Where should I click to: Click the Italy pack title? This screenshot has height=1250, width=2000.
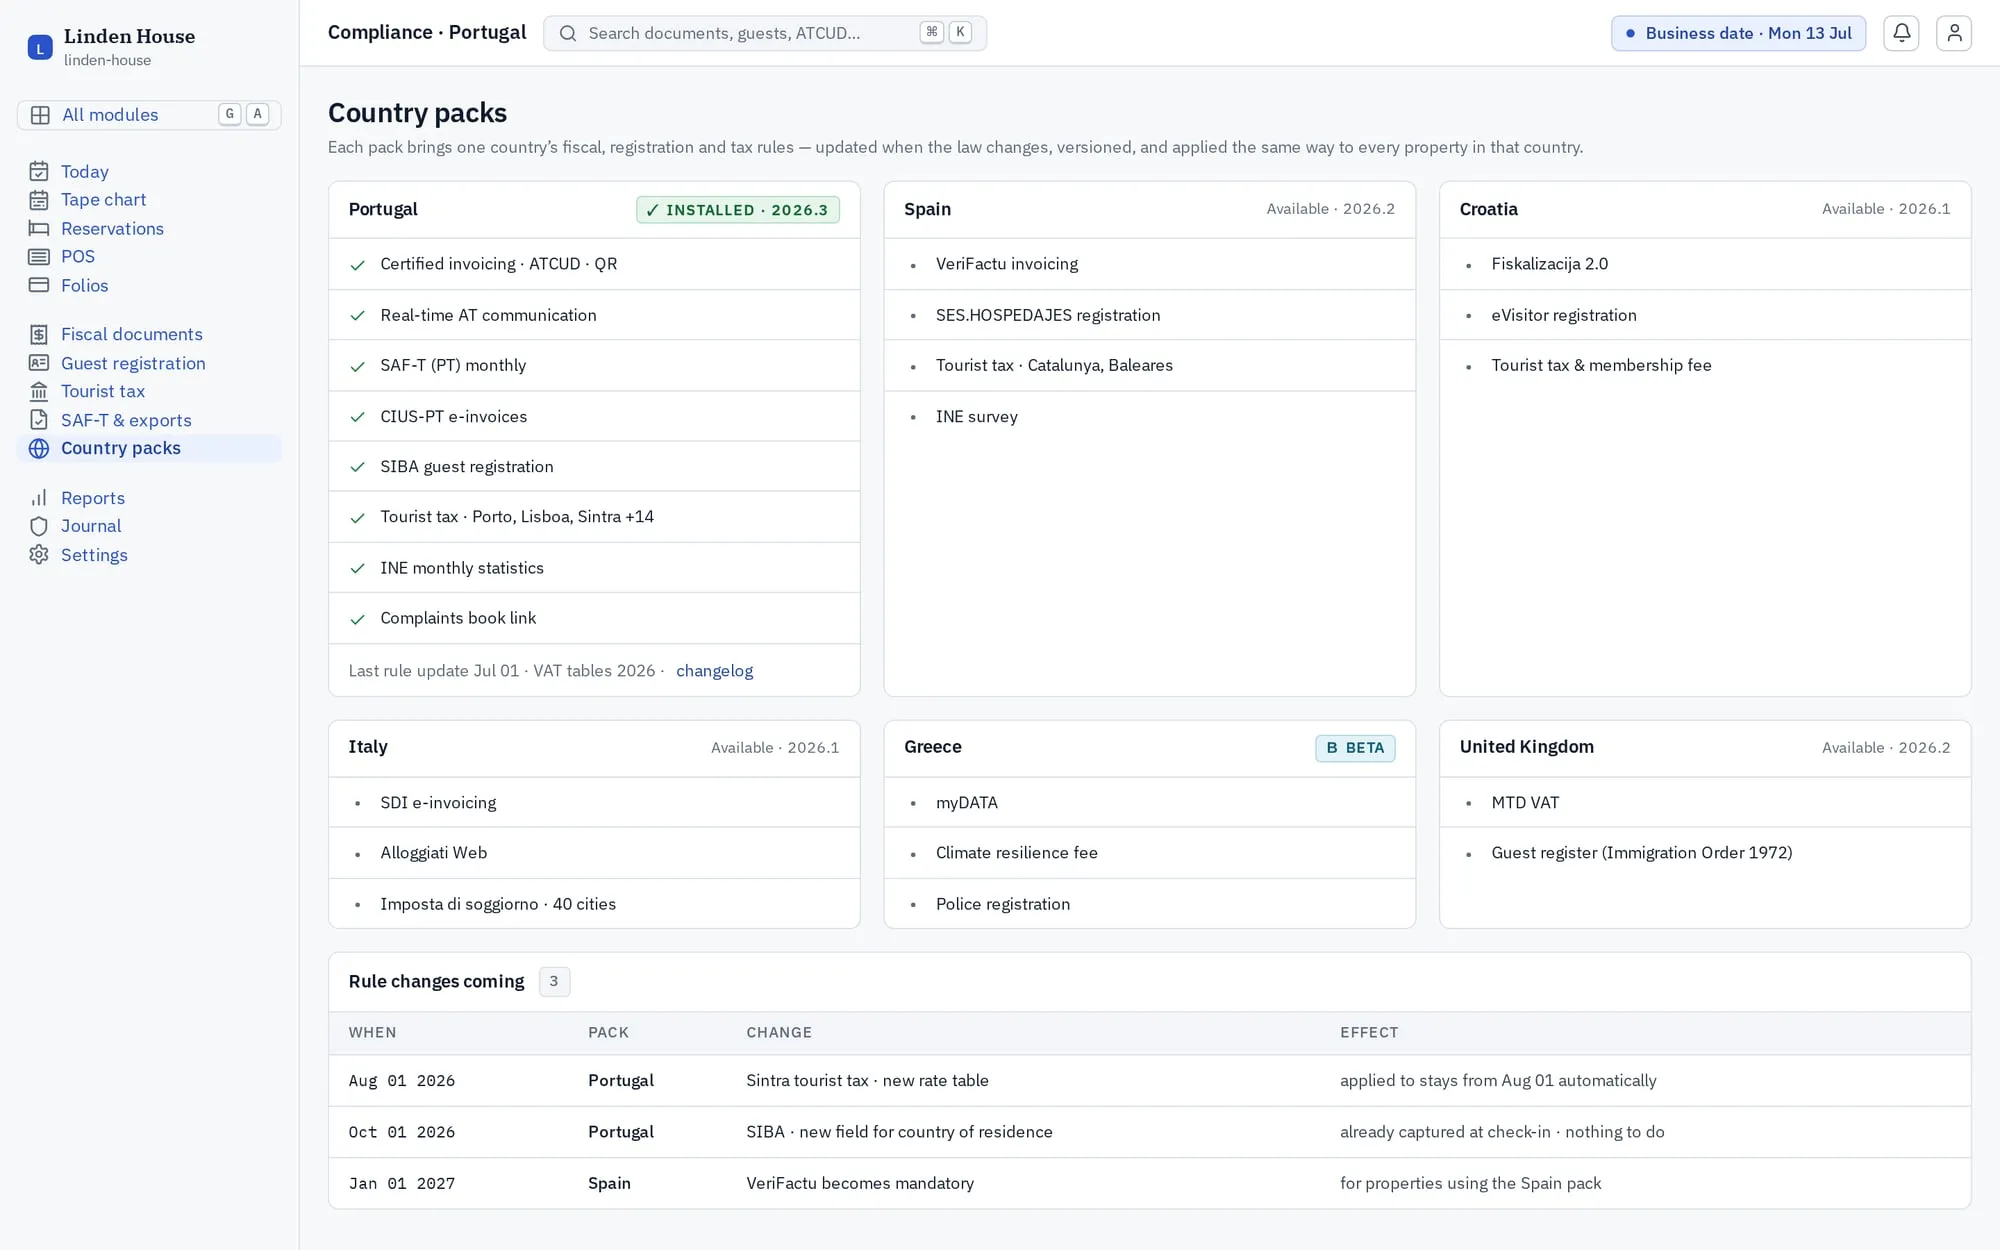pyautogui.click(x=368, y=747)
